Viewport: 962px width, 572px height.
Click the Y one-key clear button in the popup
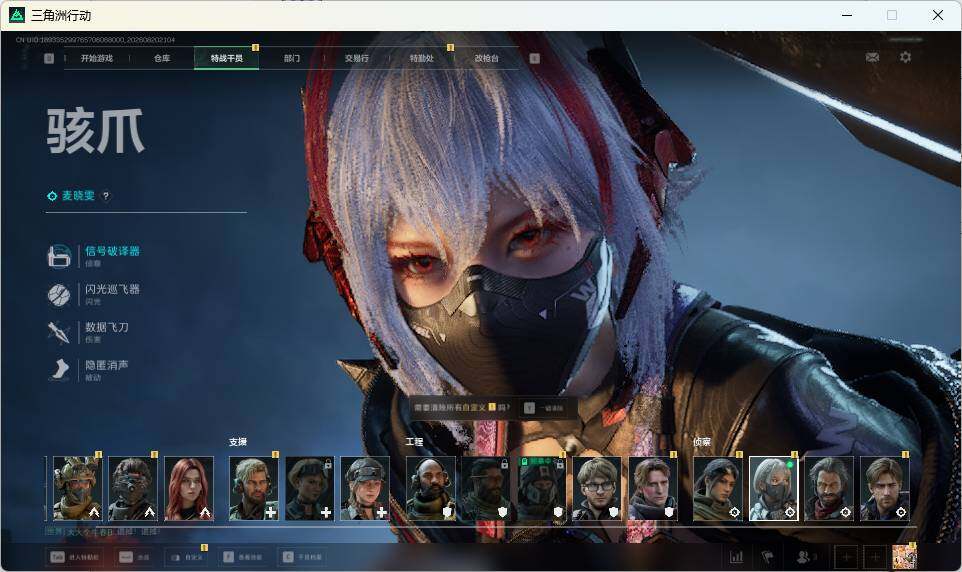coord(545,408)
